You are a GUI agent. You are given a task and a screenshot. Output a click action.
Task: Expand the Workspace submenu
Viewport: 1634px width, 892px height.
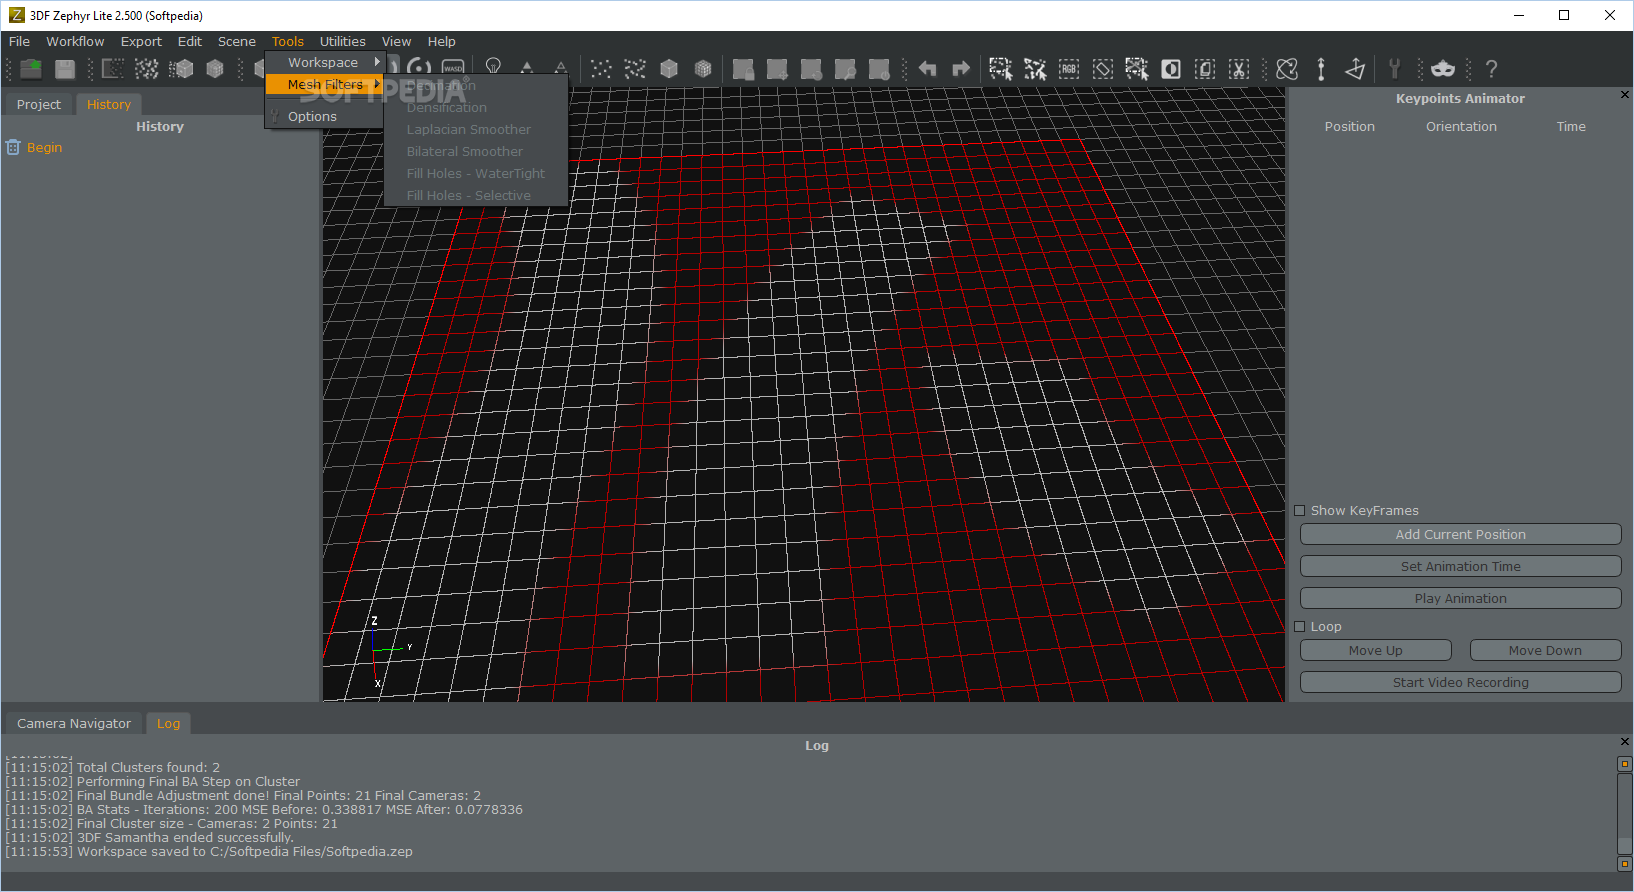click(324, 62)
